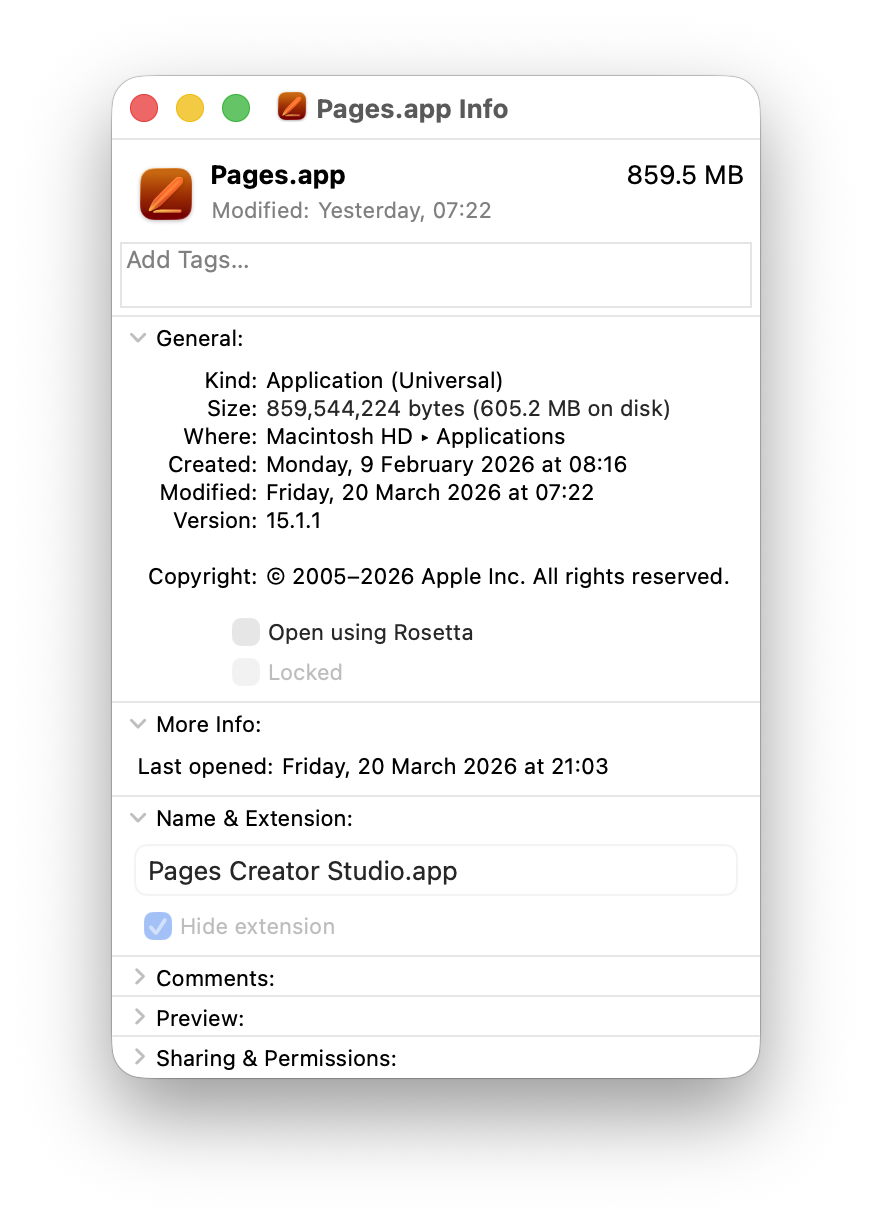The height and width of the screenshot is (1226, 872).
Task: Uncheck the Hide extension checkbox
Action: pos(158,926)
